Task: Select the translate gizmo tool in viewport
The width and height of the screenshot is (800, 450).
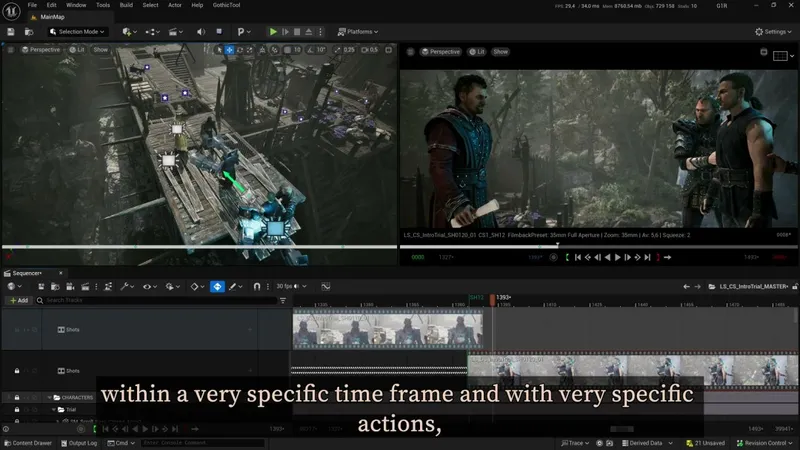Action: coord(230,50)
